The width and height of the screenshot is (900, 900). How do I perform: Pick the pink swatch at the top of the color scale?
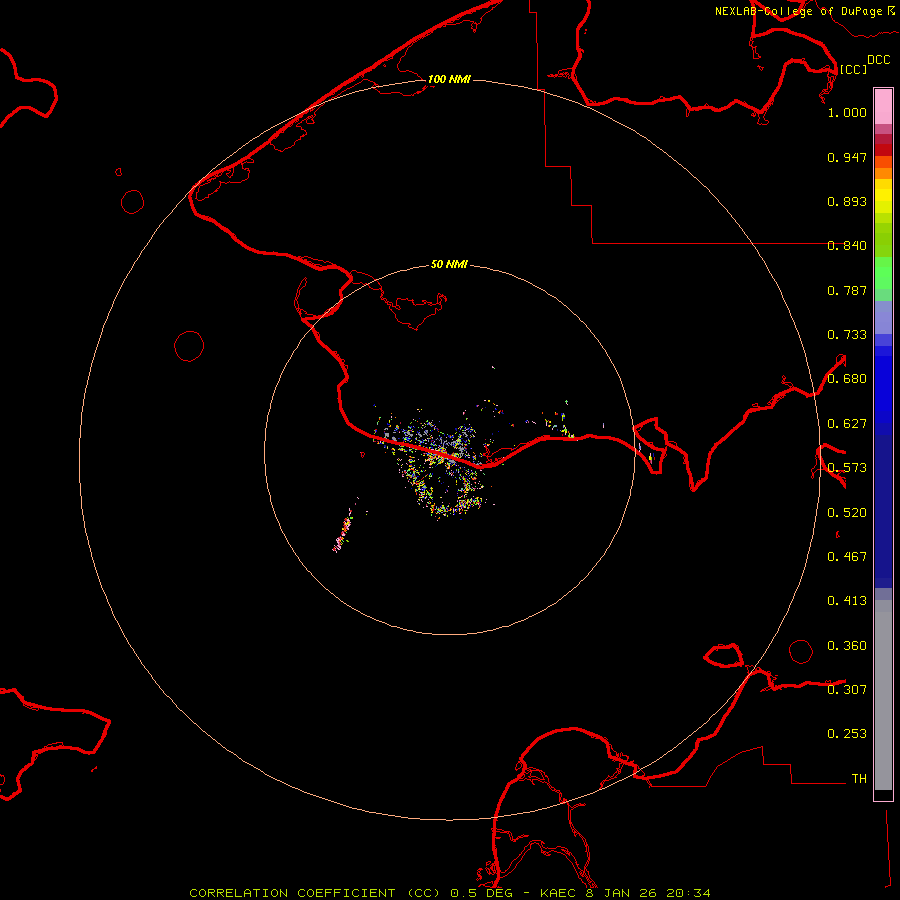[883, 105]
